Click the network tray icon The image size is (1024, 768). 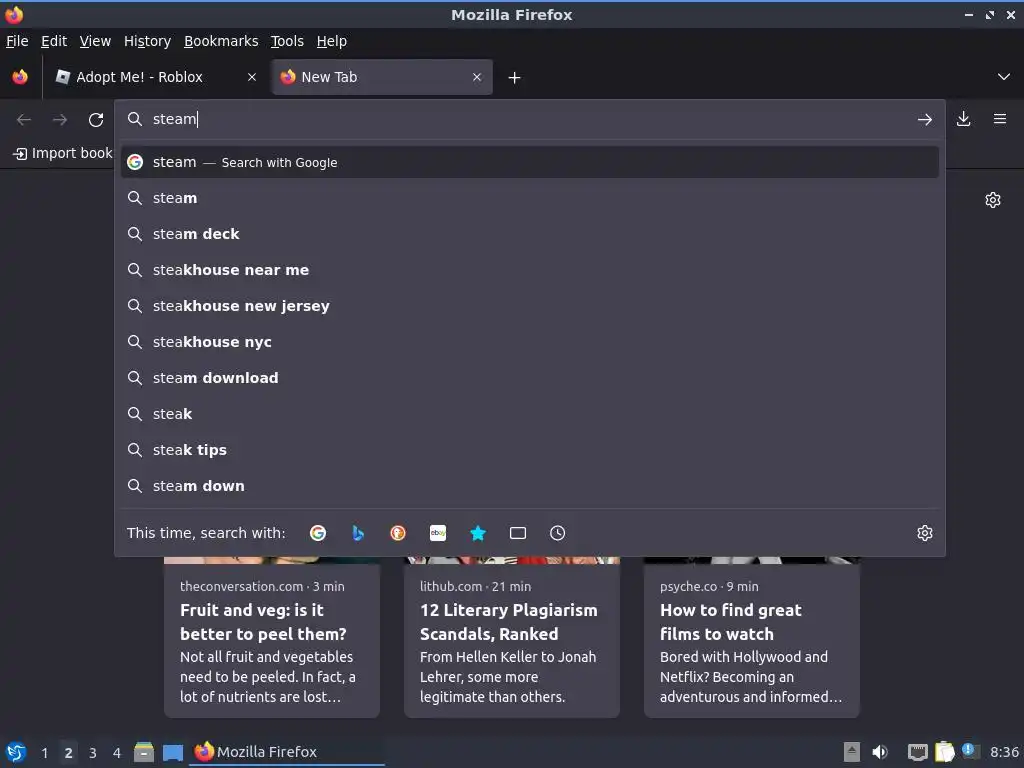point(918,752)
